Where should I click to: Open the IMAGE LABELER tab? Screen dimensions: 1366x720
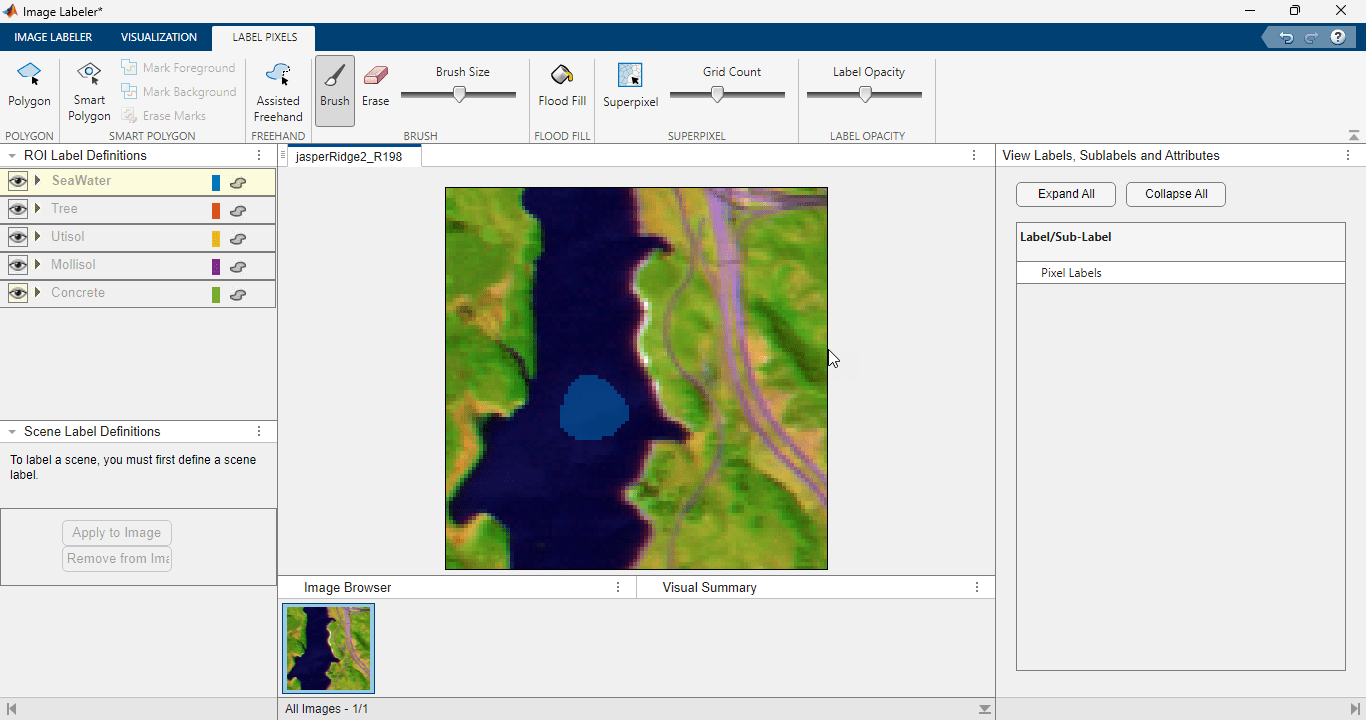coord(52,37)
